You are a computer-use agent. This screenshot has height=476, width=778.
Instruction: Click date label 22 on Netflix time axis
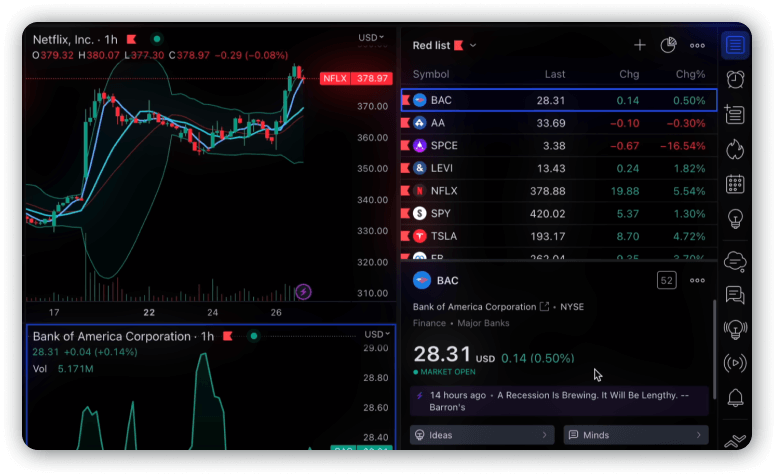[x=149, y=312]
